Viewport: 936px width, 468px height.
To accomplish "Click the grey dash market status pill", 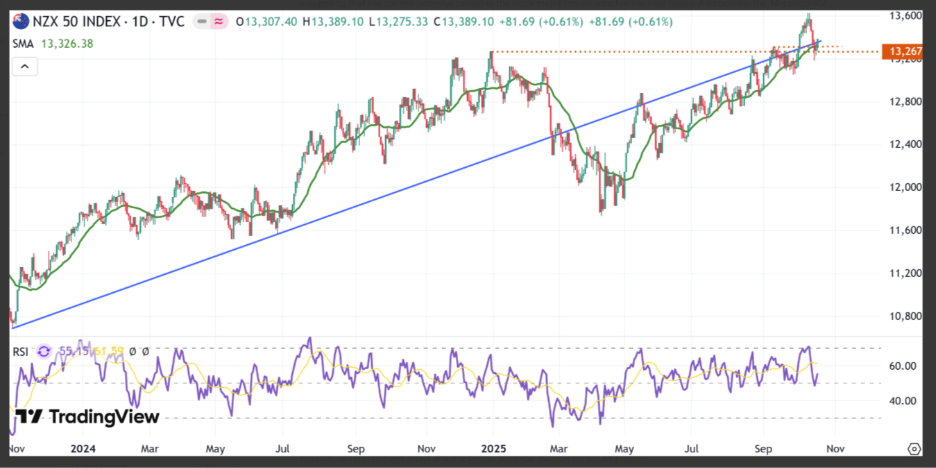I will 204,22.
